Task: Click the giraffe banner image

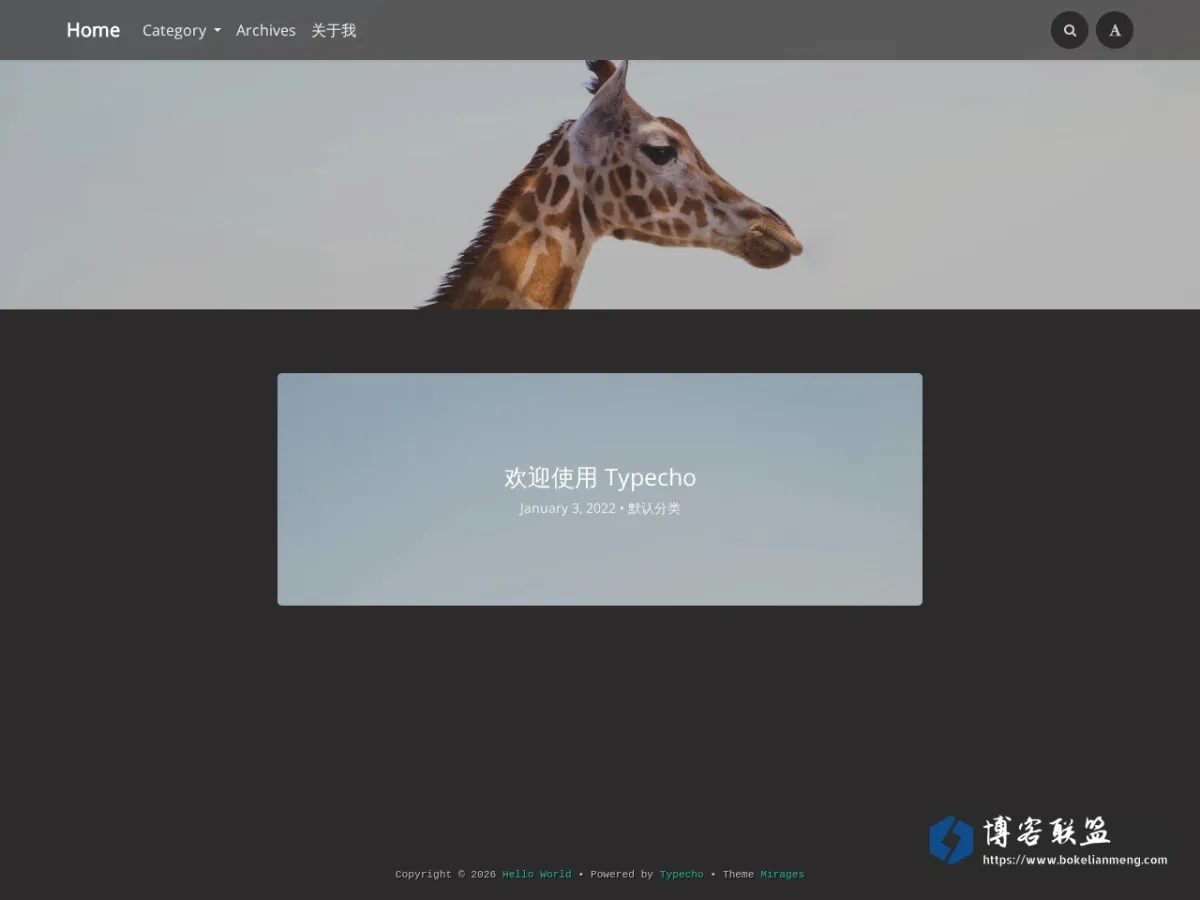Action: click(x=600, y=184)
